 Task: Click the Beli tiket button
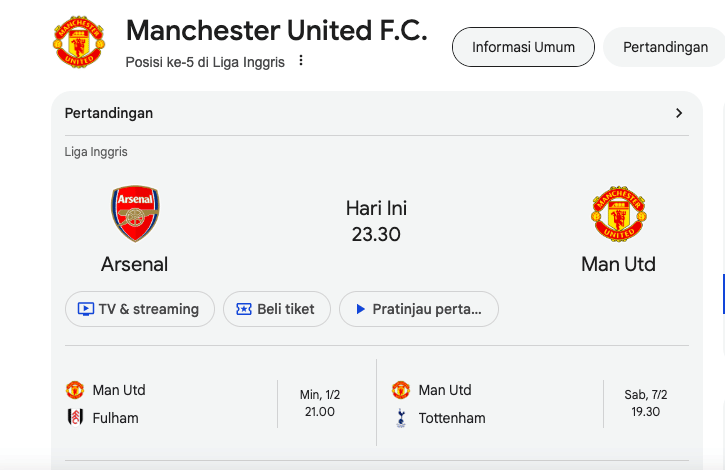[x=276, y=309]
